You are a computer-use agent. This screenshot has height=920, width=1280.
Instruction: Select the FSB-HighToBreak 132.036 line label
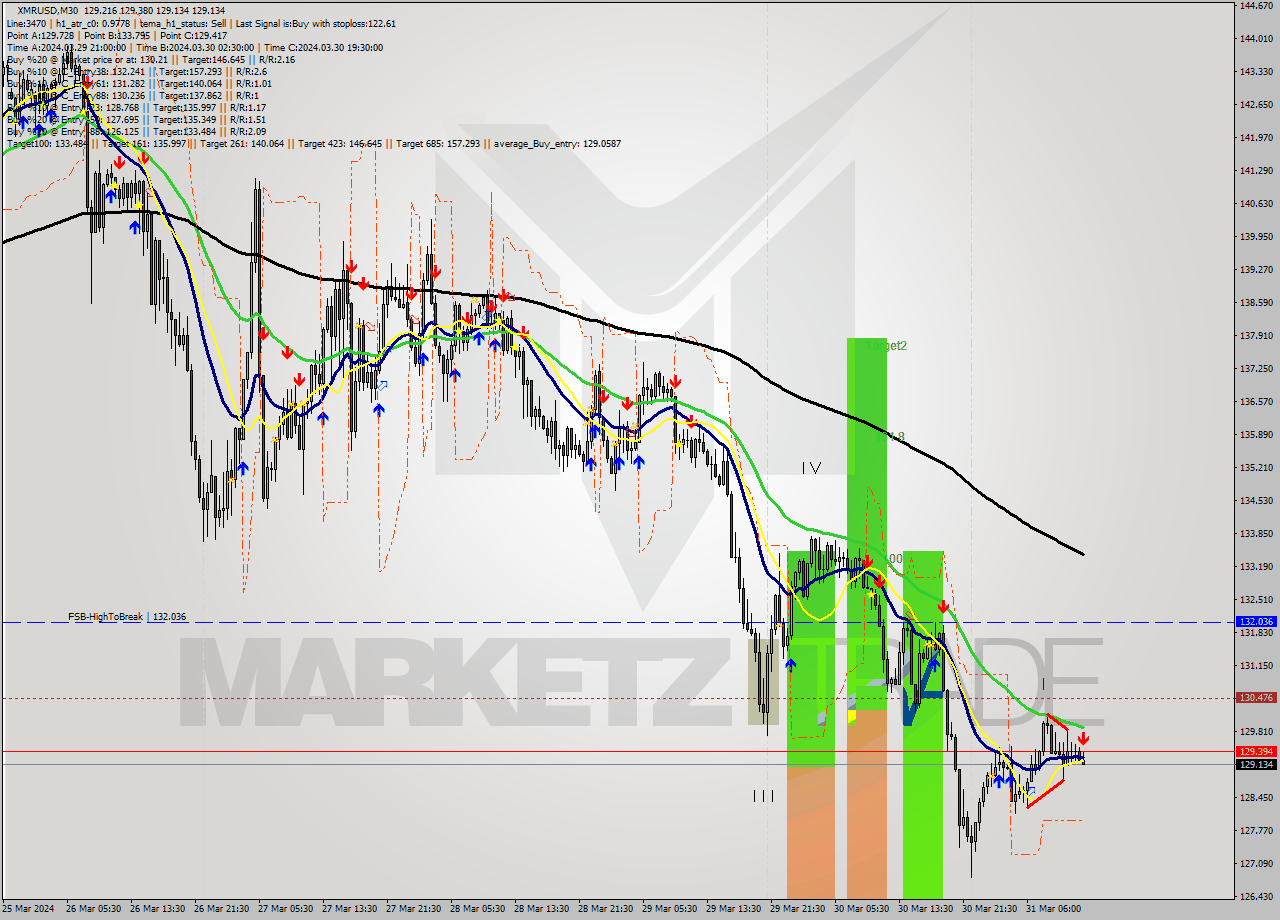point(127,617)
